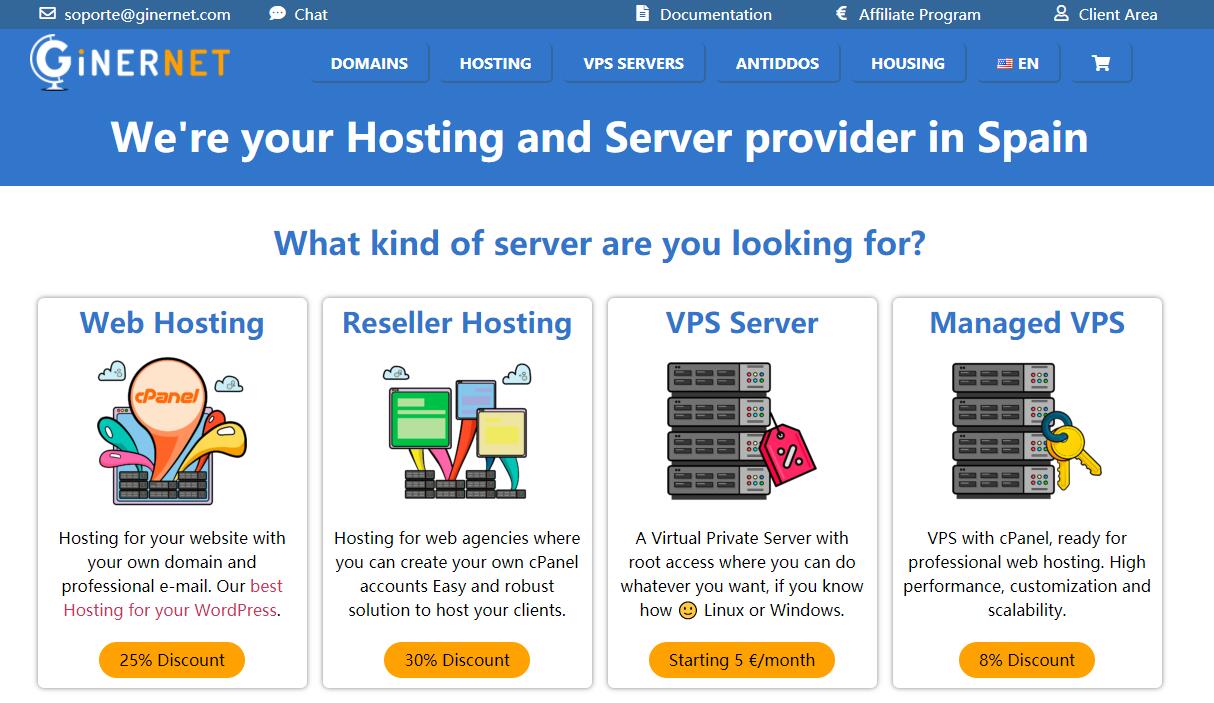Open the Hosting menu
The height and width of the screenshot is (703, 1214).
coord(495,63)
